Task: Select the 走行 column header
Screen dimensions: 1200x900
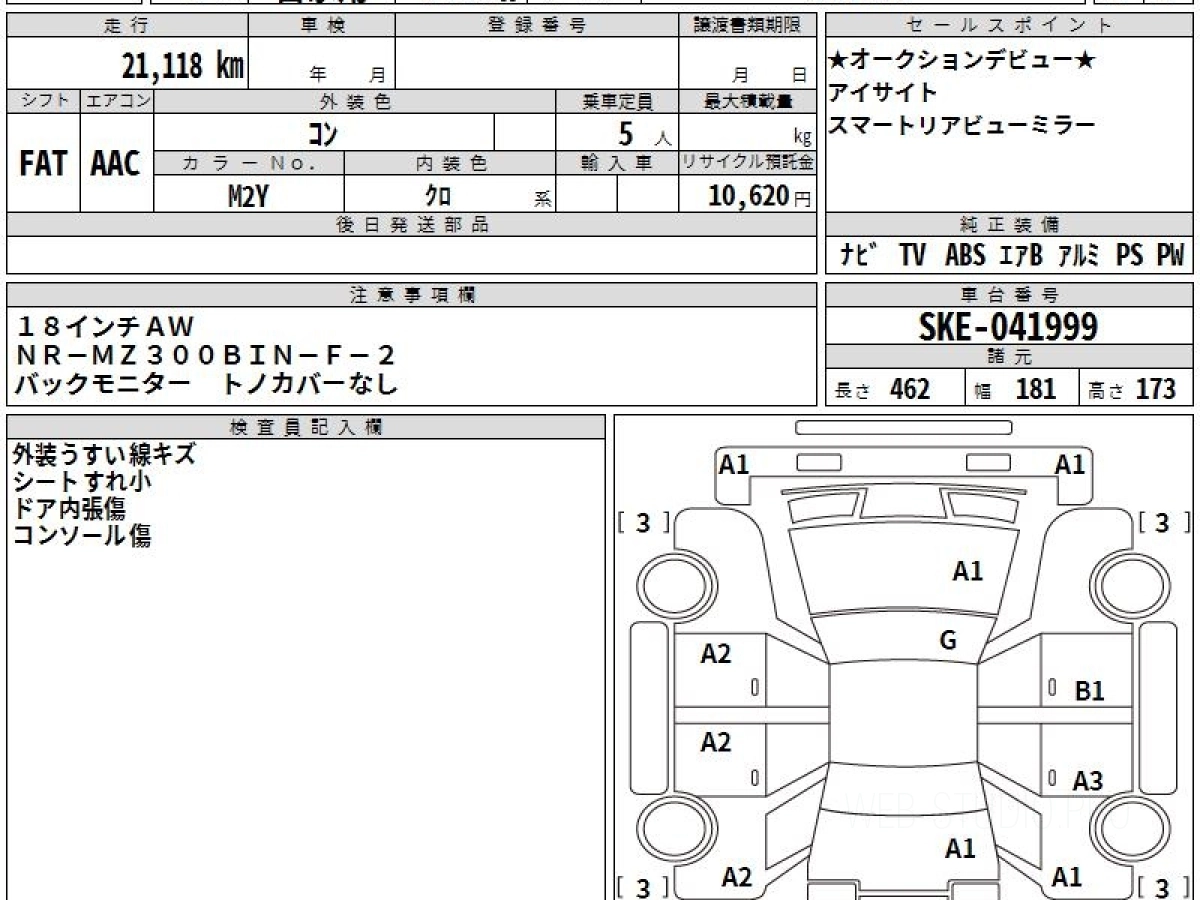Action: click(x=127, y=26)
